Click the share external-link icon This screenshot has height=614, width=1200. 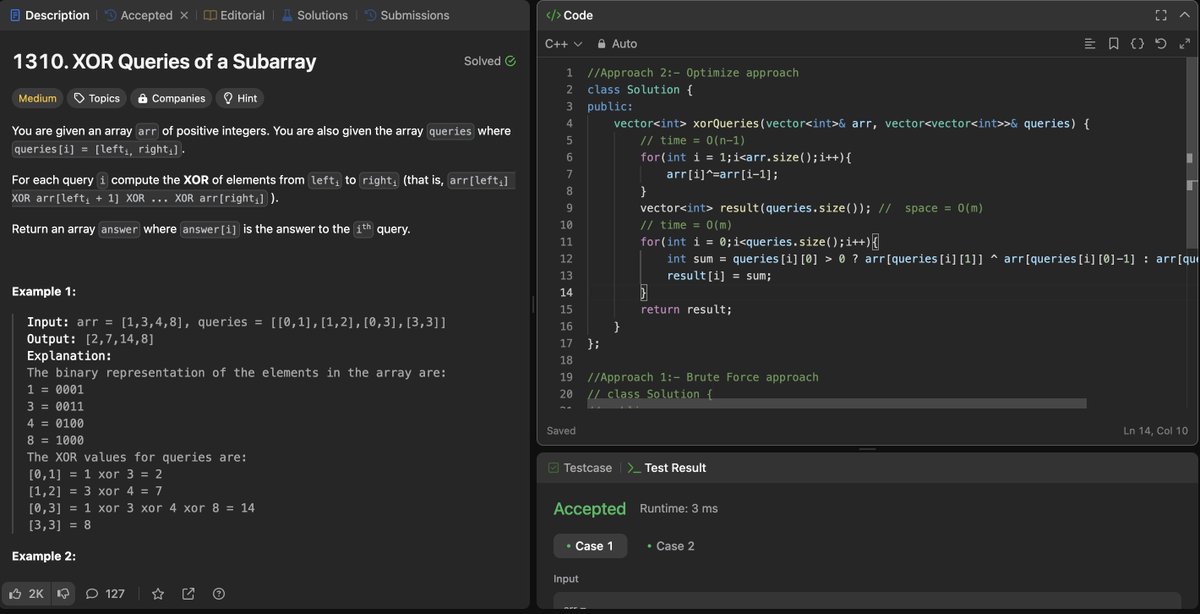click(188, 594)
